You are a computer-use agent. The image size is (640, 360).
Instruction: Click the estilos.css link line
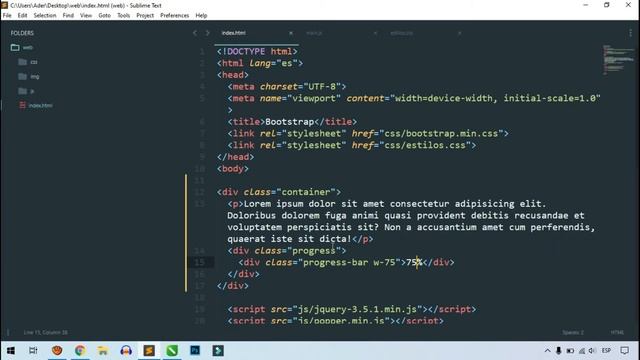(x=352, y=145)
